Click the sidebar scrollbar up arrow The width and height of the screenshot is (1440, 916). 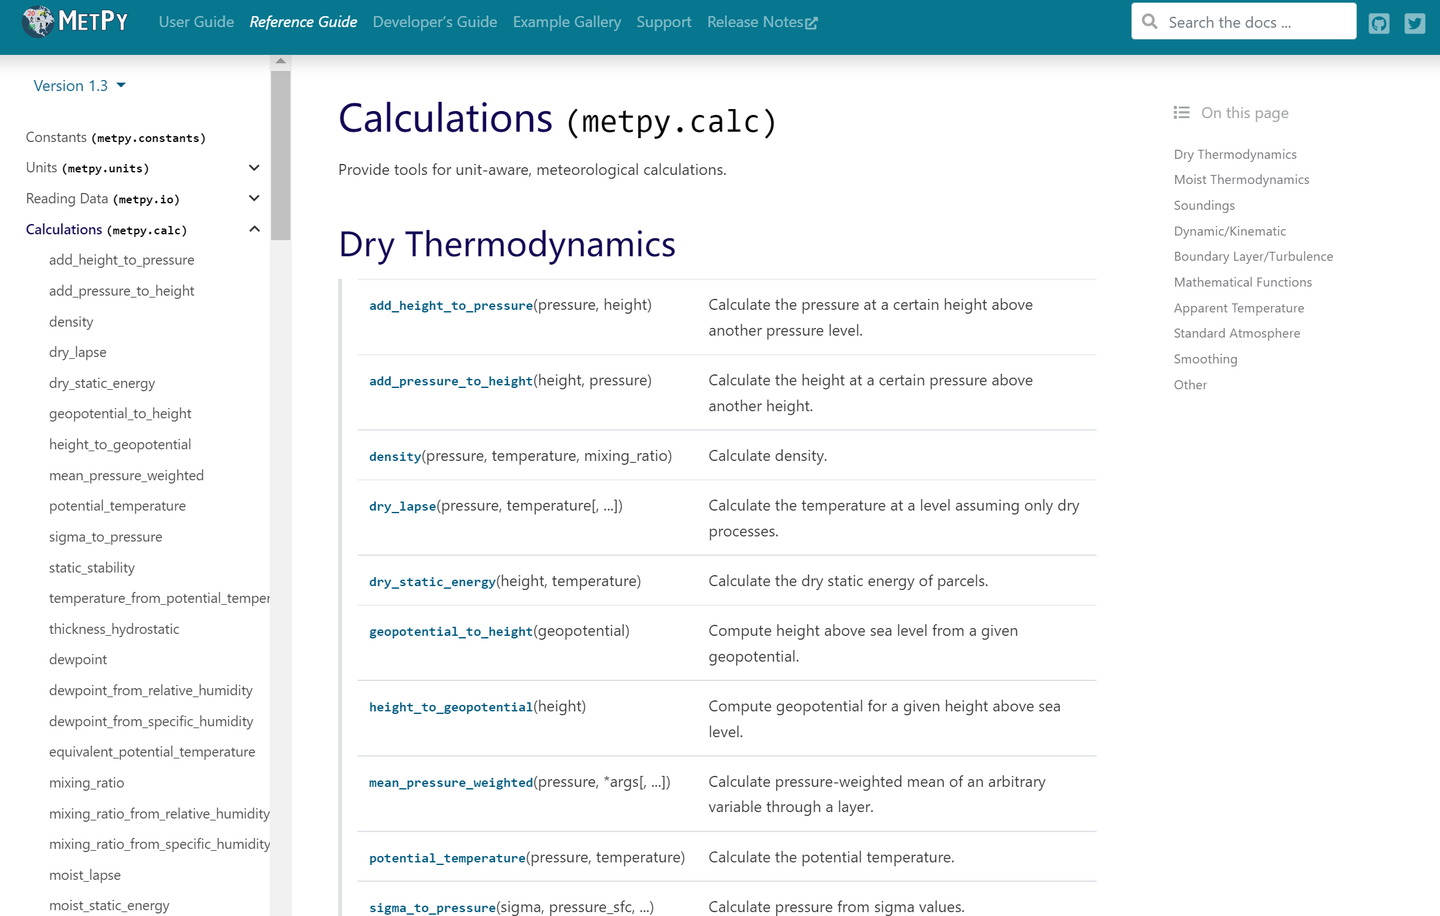pos(281,61)
